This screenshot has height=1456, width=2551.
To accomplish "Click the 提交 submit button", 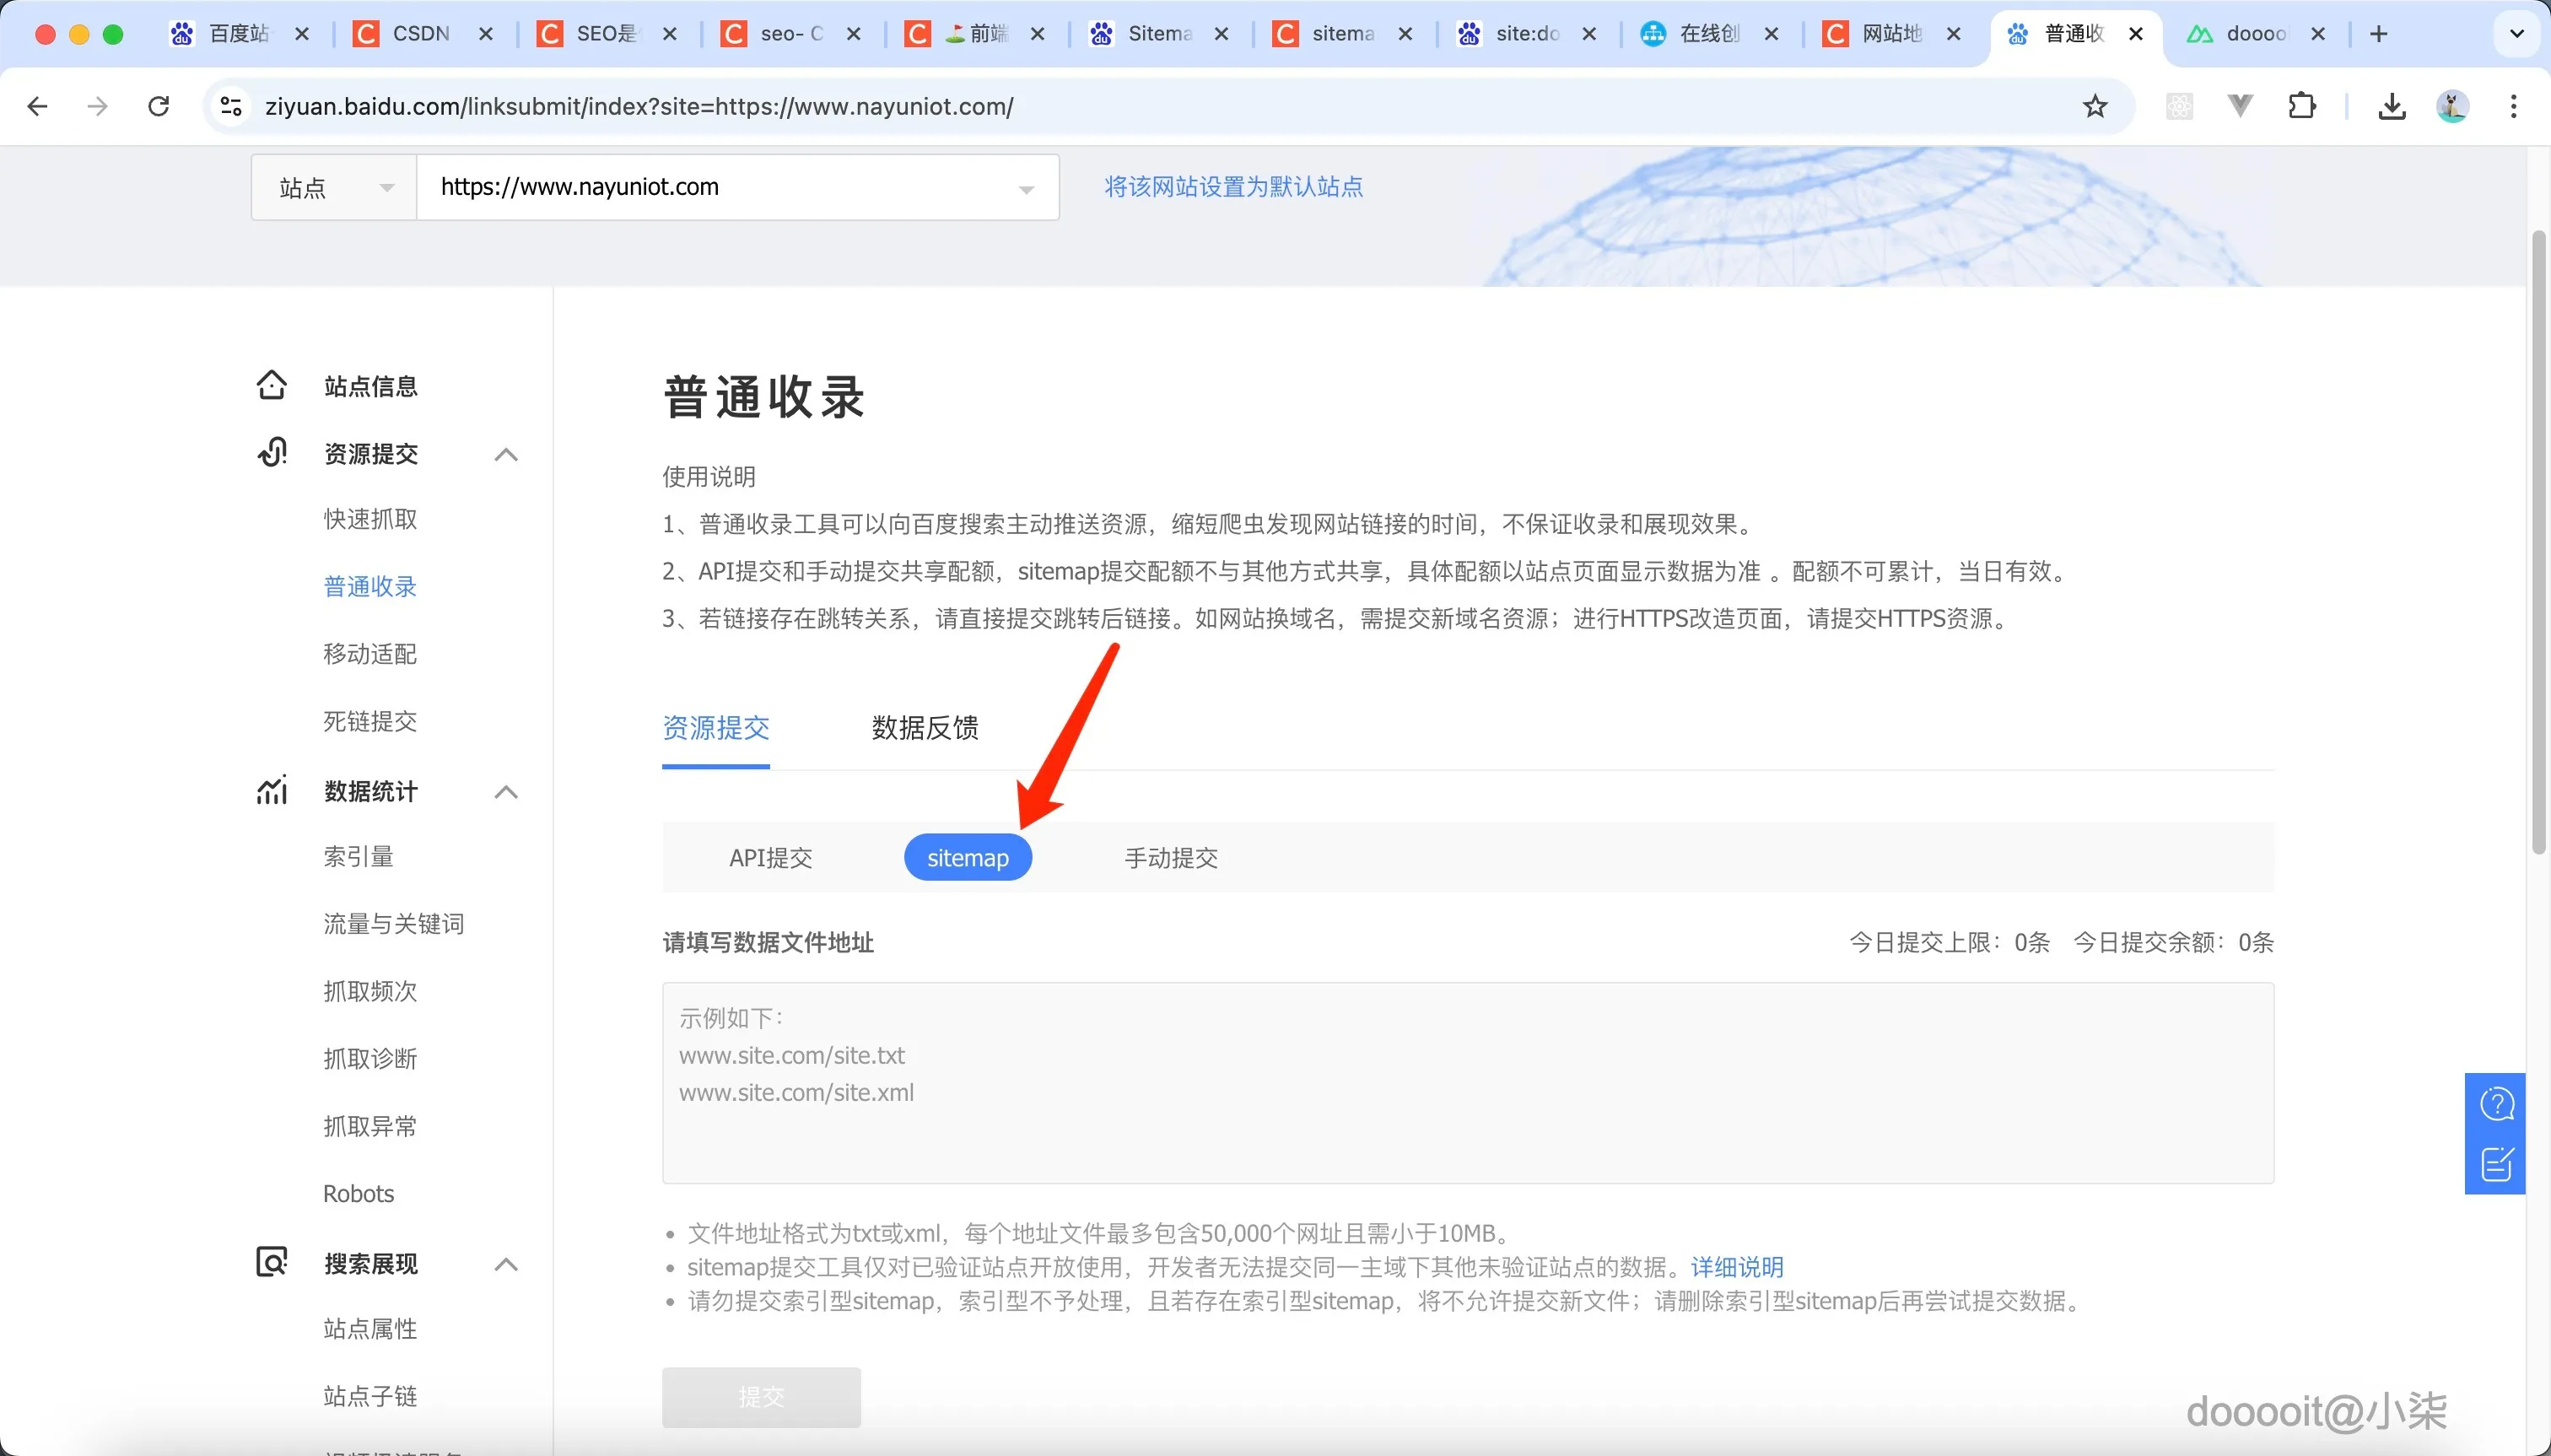I will pyautogui.click(x=760, y=1397).
